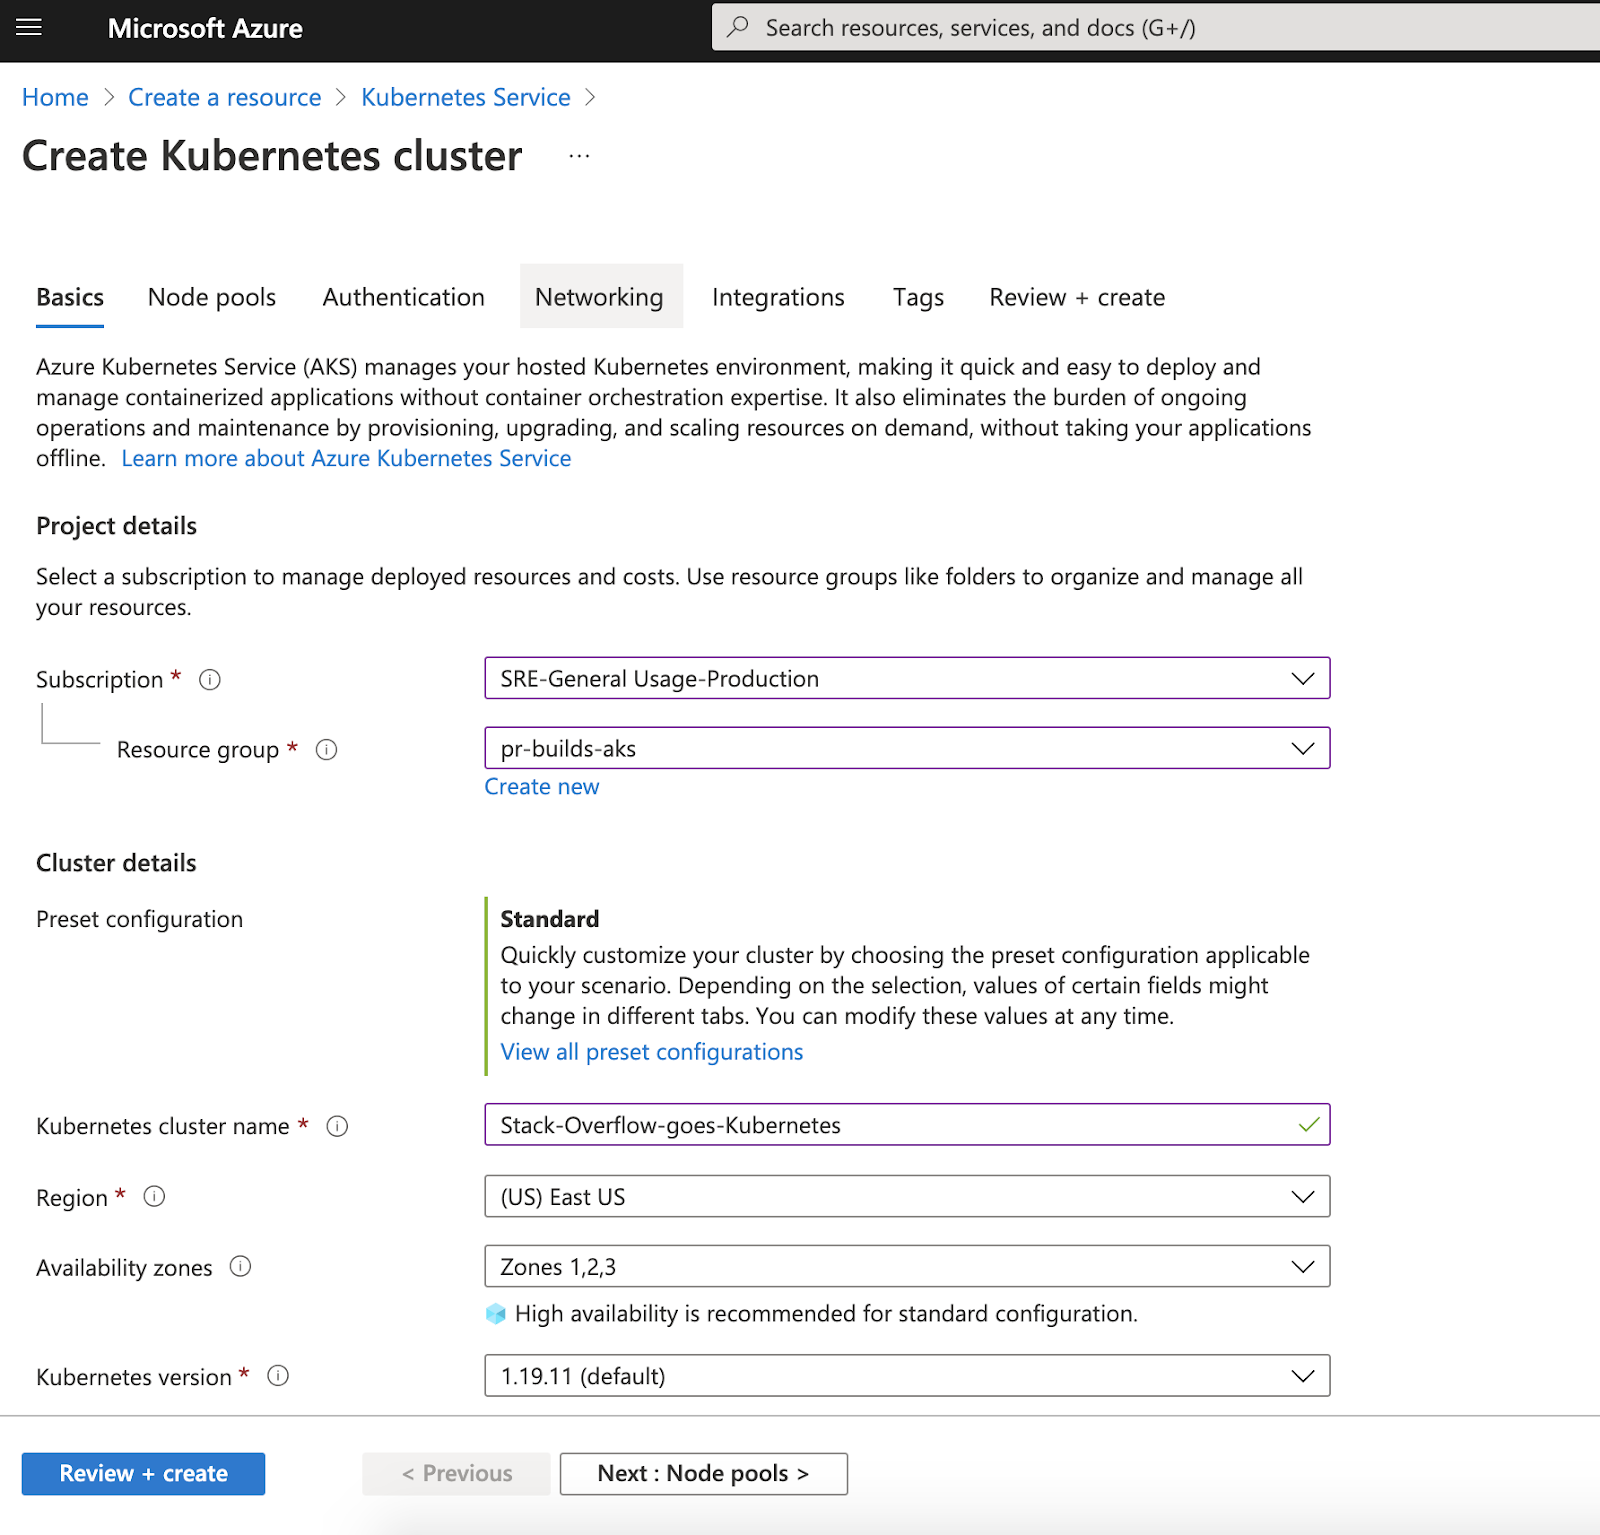This screenshot has height=1535, width=1600.
Task: Open the Review + create tab
Action: (1077, 297)
